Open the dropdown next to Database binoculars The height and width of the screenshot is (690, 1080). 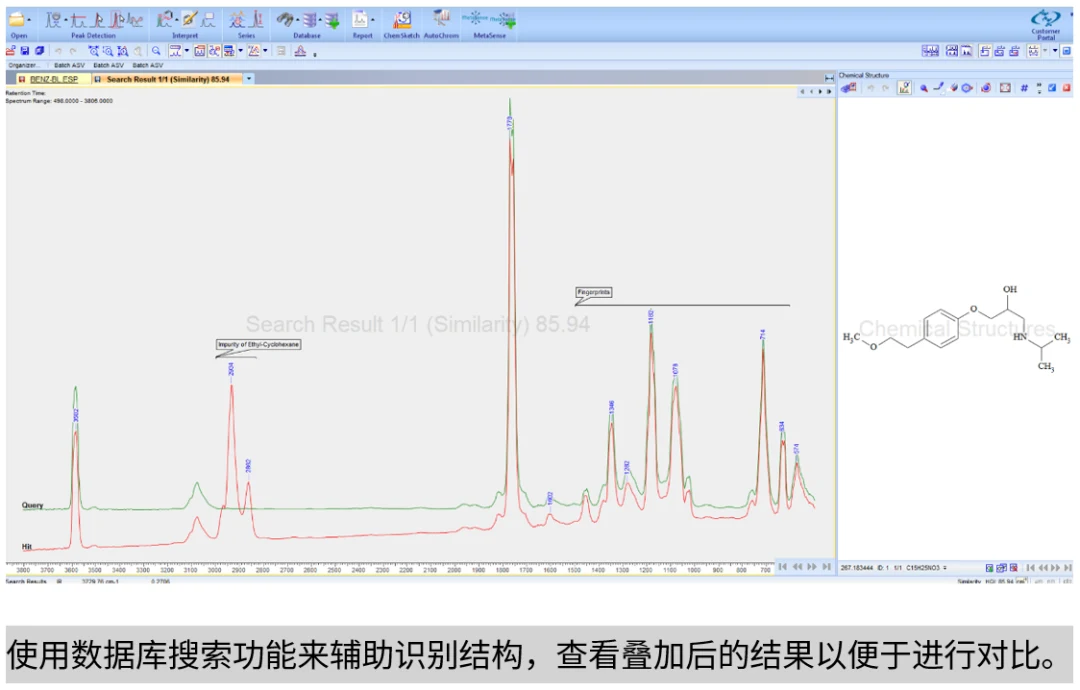(297, 20)
